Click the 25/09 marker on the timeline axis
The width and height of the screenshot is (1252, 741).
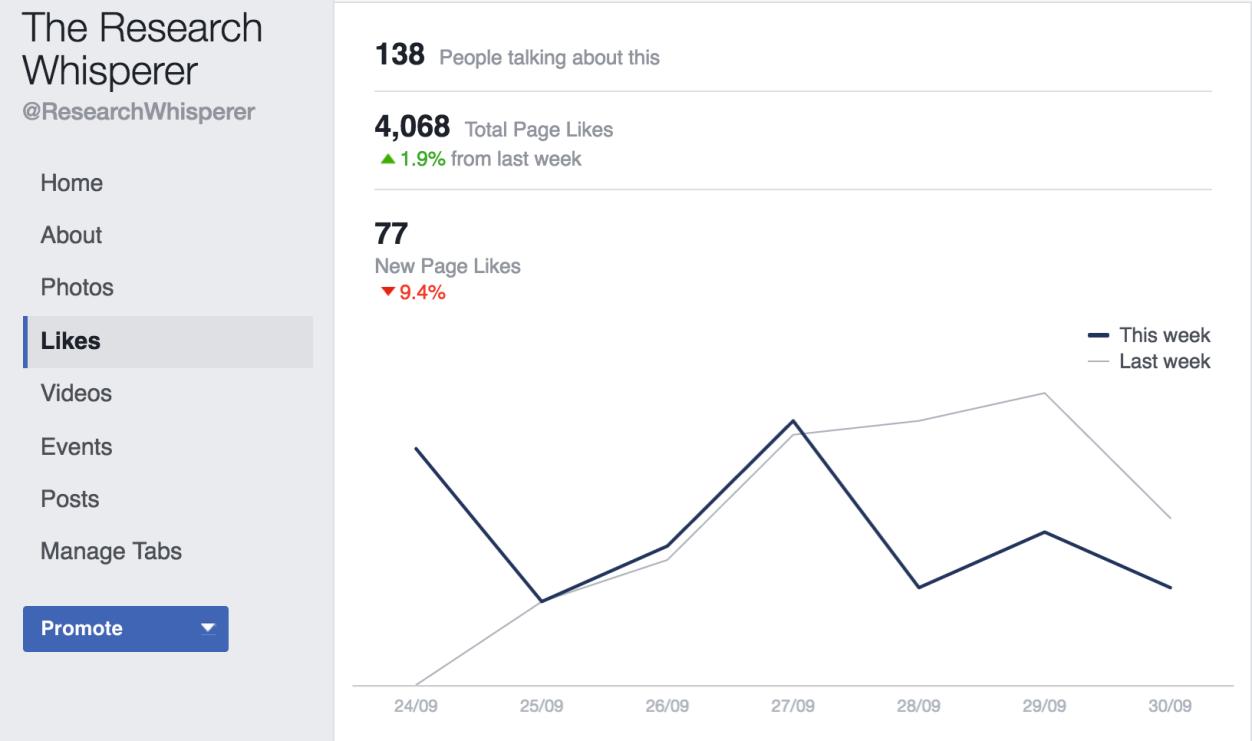(541, 705)
